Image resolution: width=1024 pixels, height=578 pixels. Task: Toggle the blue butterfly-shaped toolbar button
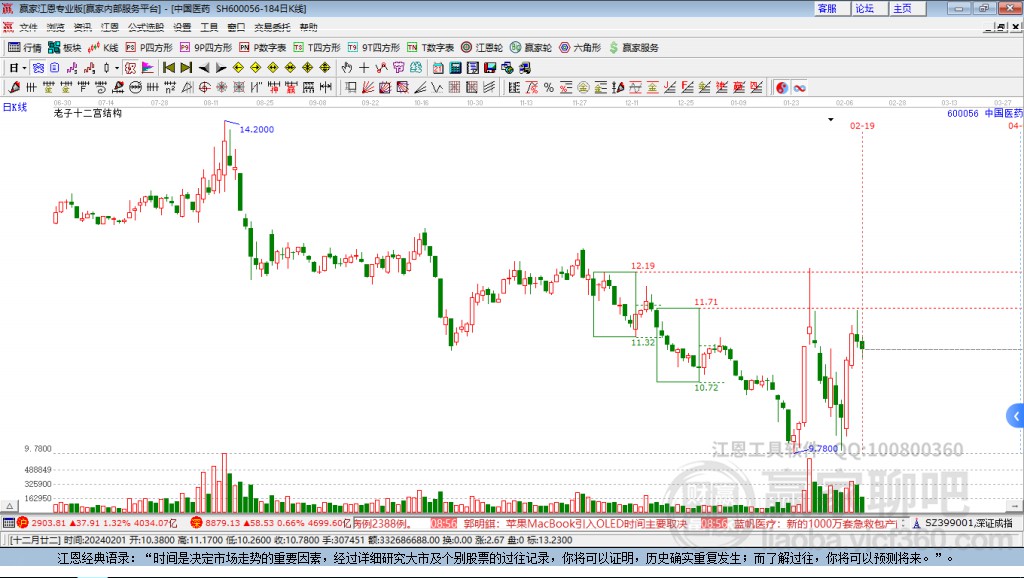pos(39,67)
